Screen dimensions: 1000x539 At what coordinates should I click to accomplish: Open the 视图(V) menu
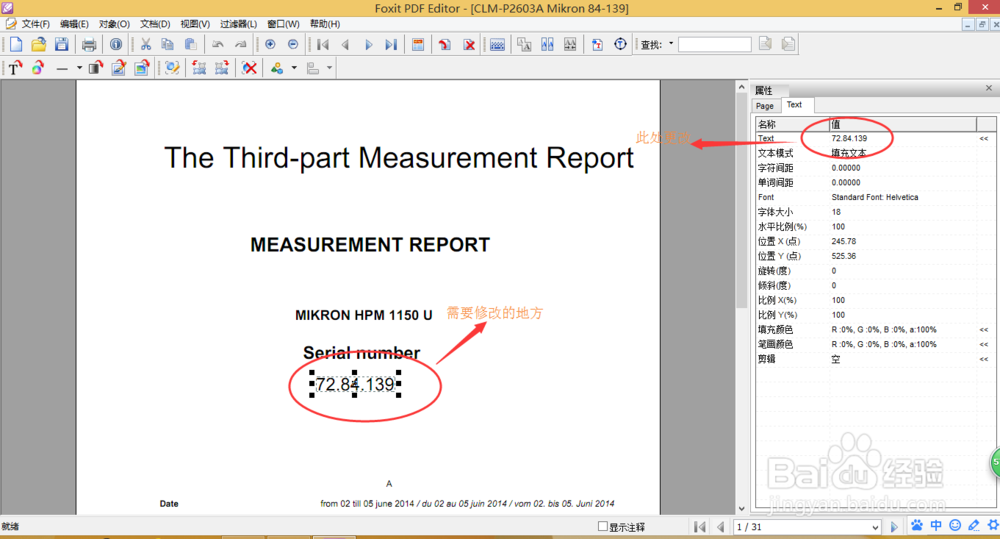coord(195,24)
